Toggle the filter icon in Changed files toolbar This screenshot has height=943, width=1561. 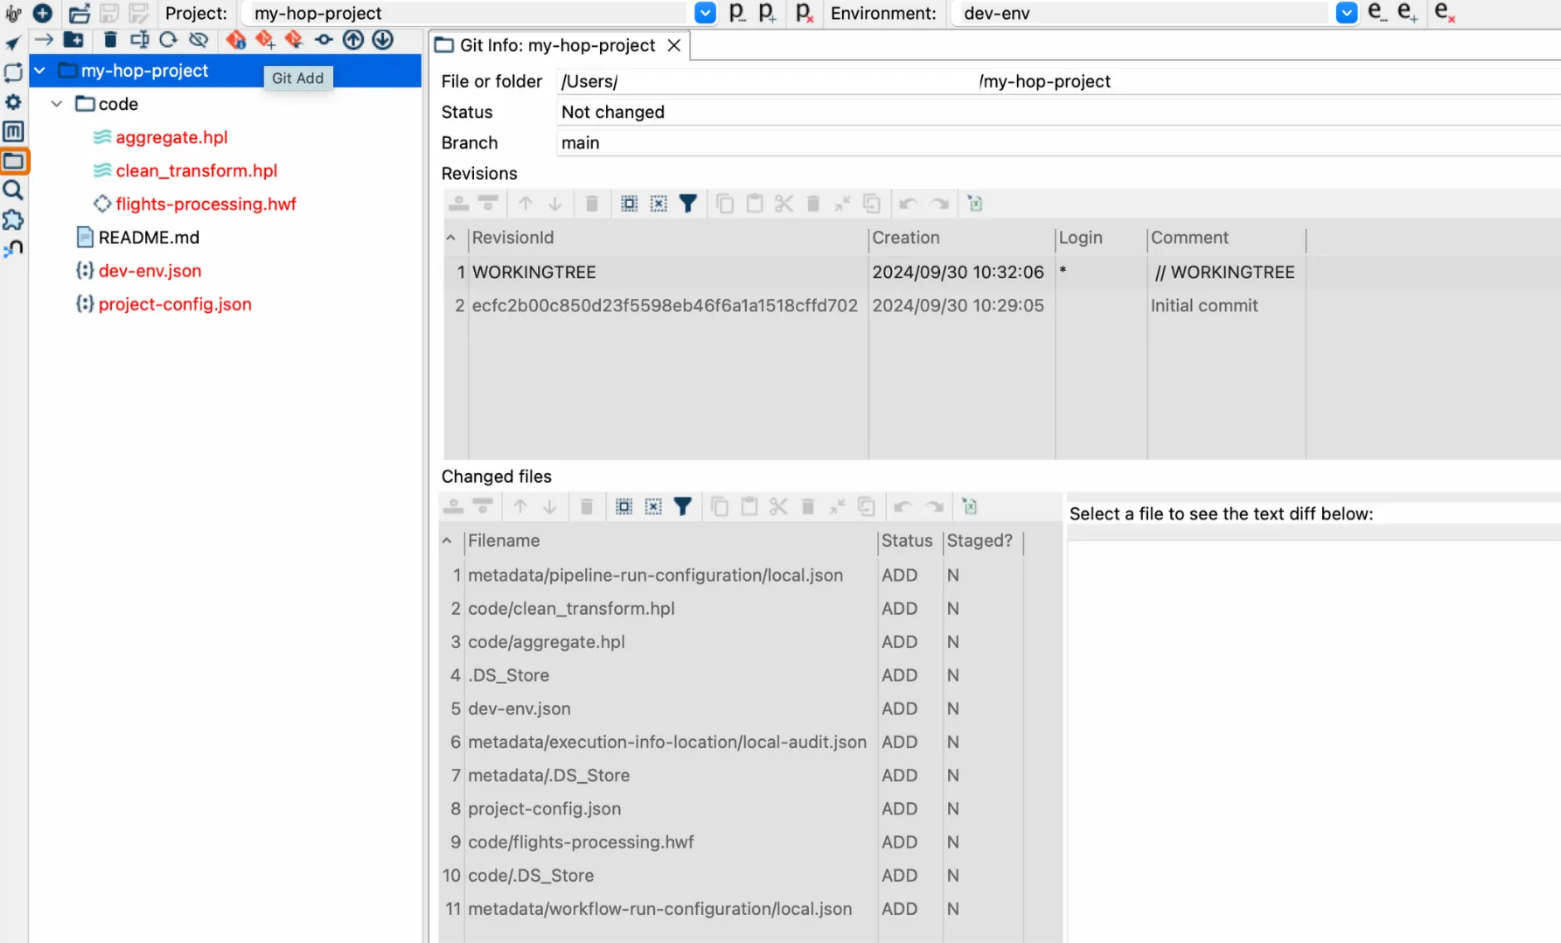click(682, 507)
